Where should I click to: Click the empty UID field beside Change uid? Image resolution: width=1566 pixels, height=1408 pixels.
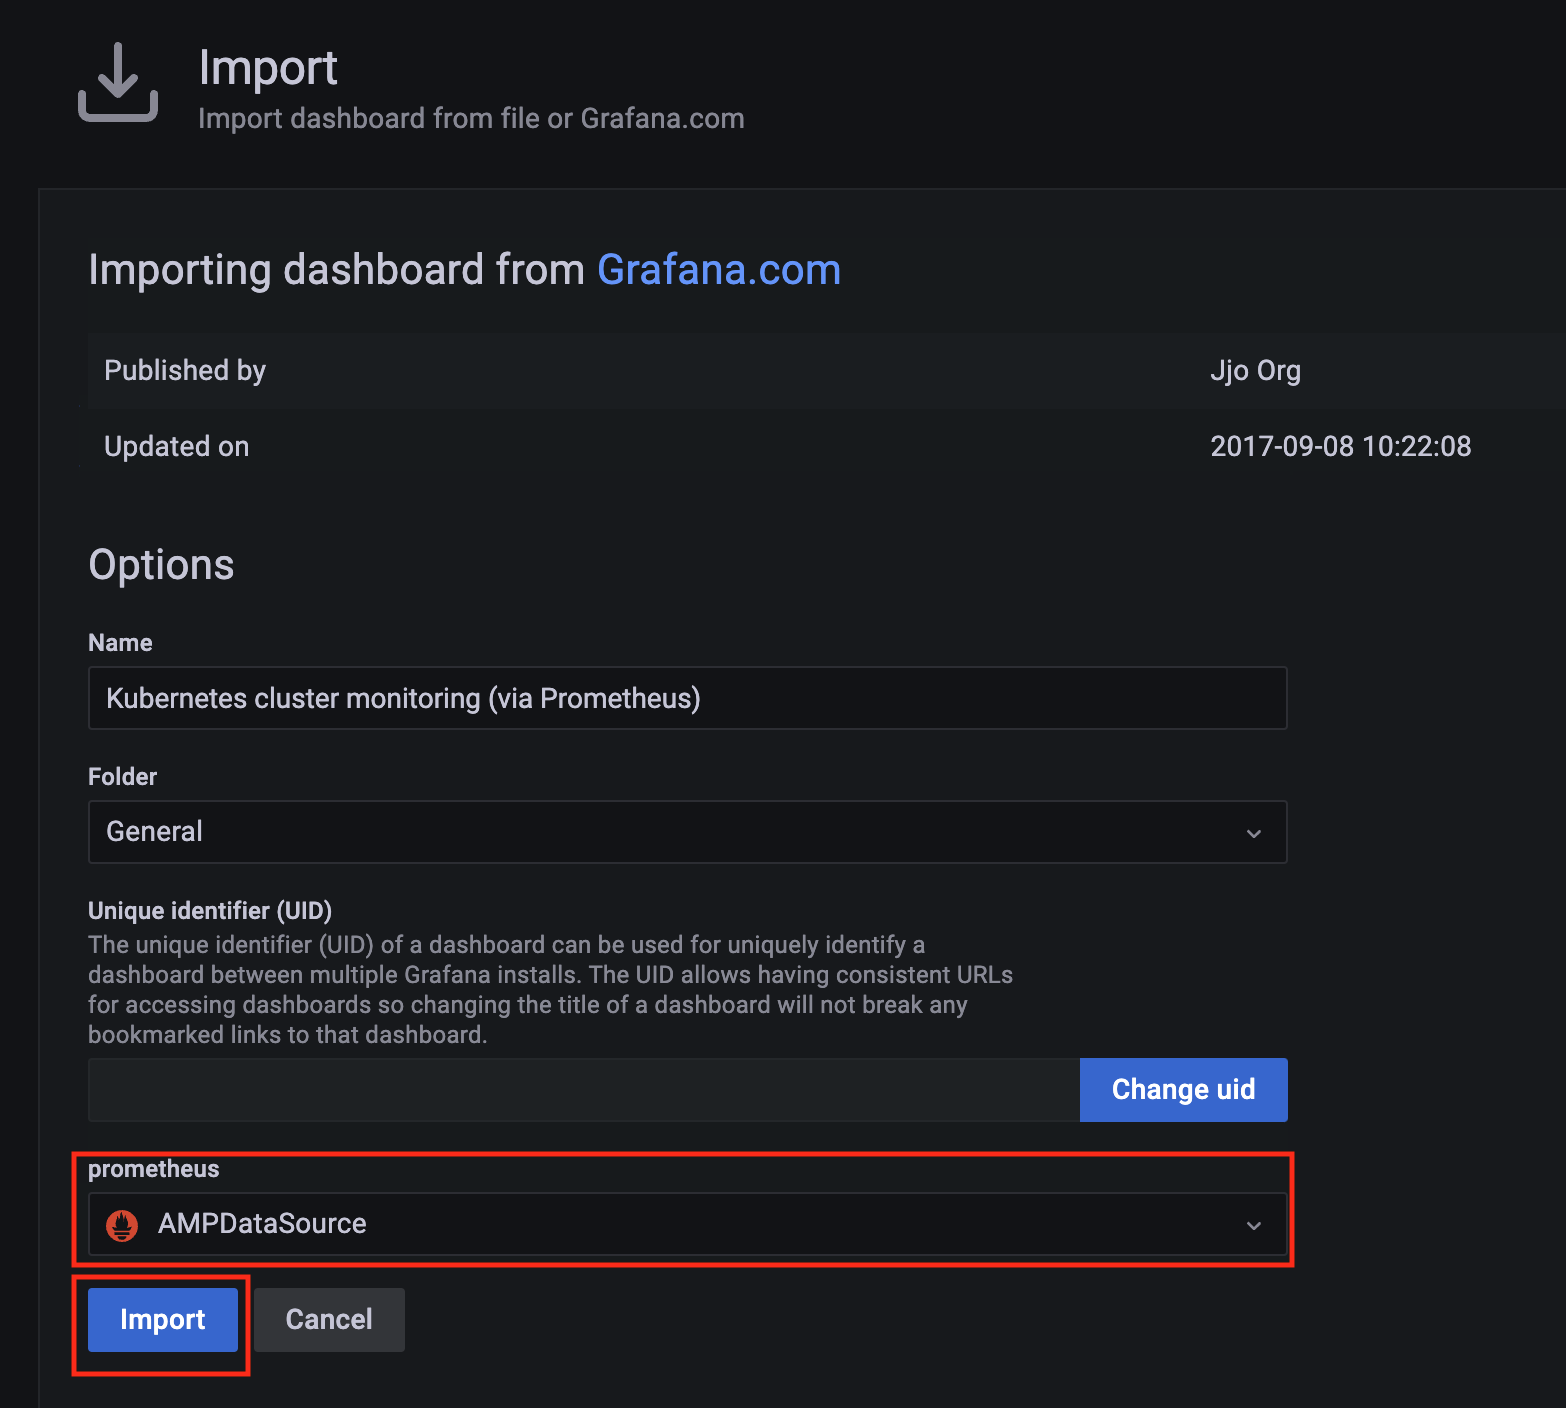(580, 1089)
